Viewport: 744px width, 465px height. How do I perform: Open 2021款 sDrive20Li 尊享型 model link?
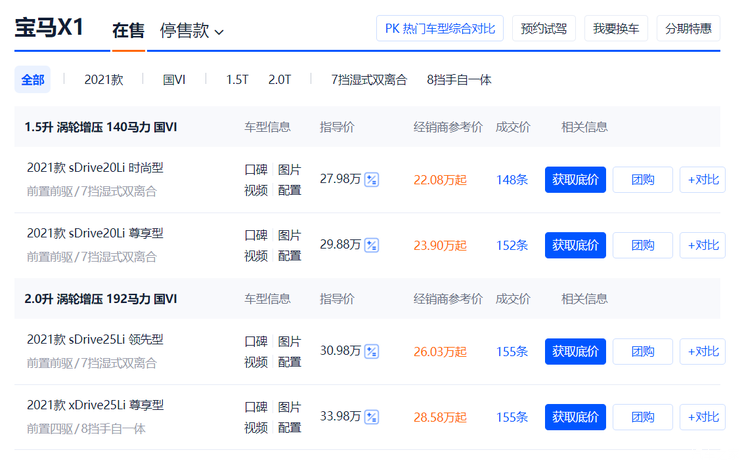(x=95, y=233)
